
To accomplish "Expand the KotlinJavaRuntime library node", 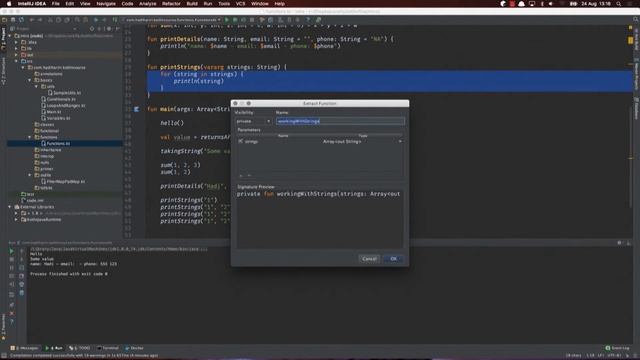I will 16,220.
